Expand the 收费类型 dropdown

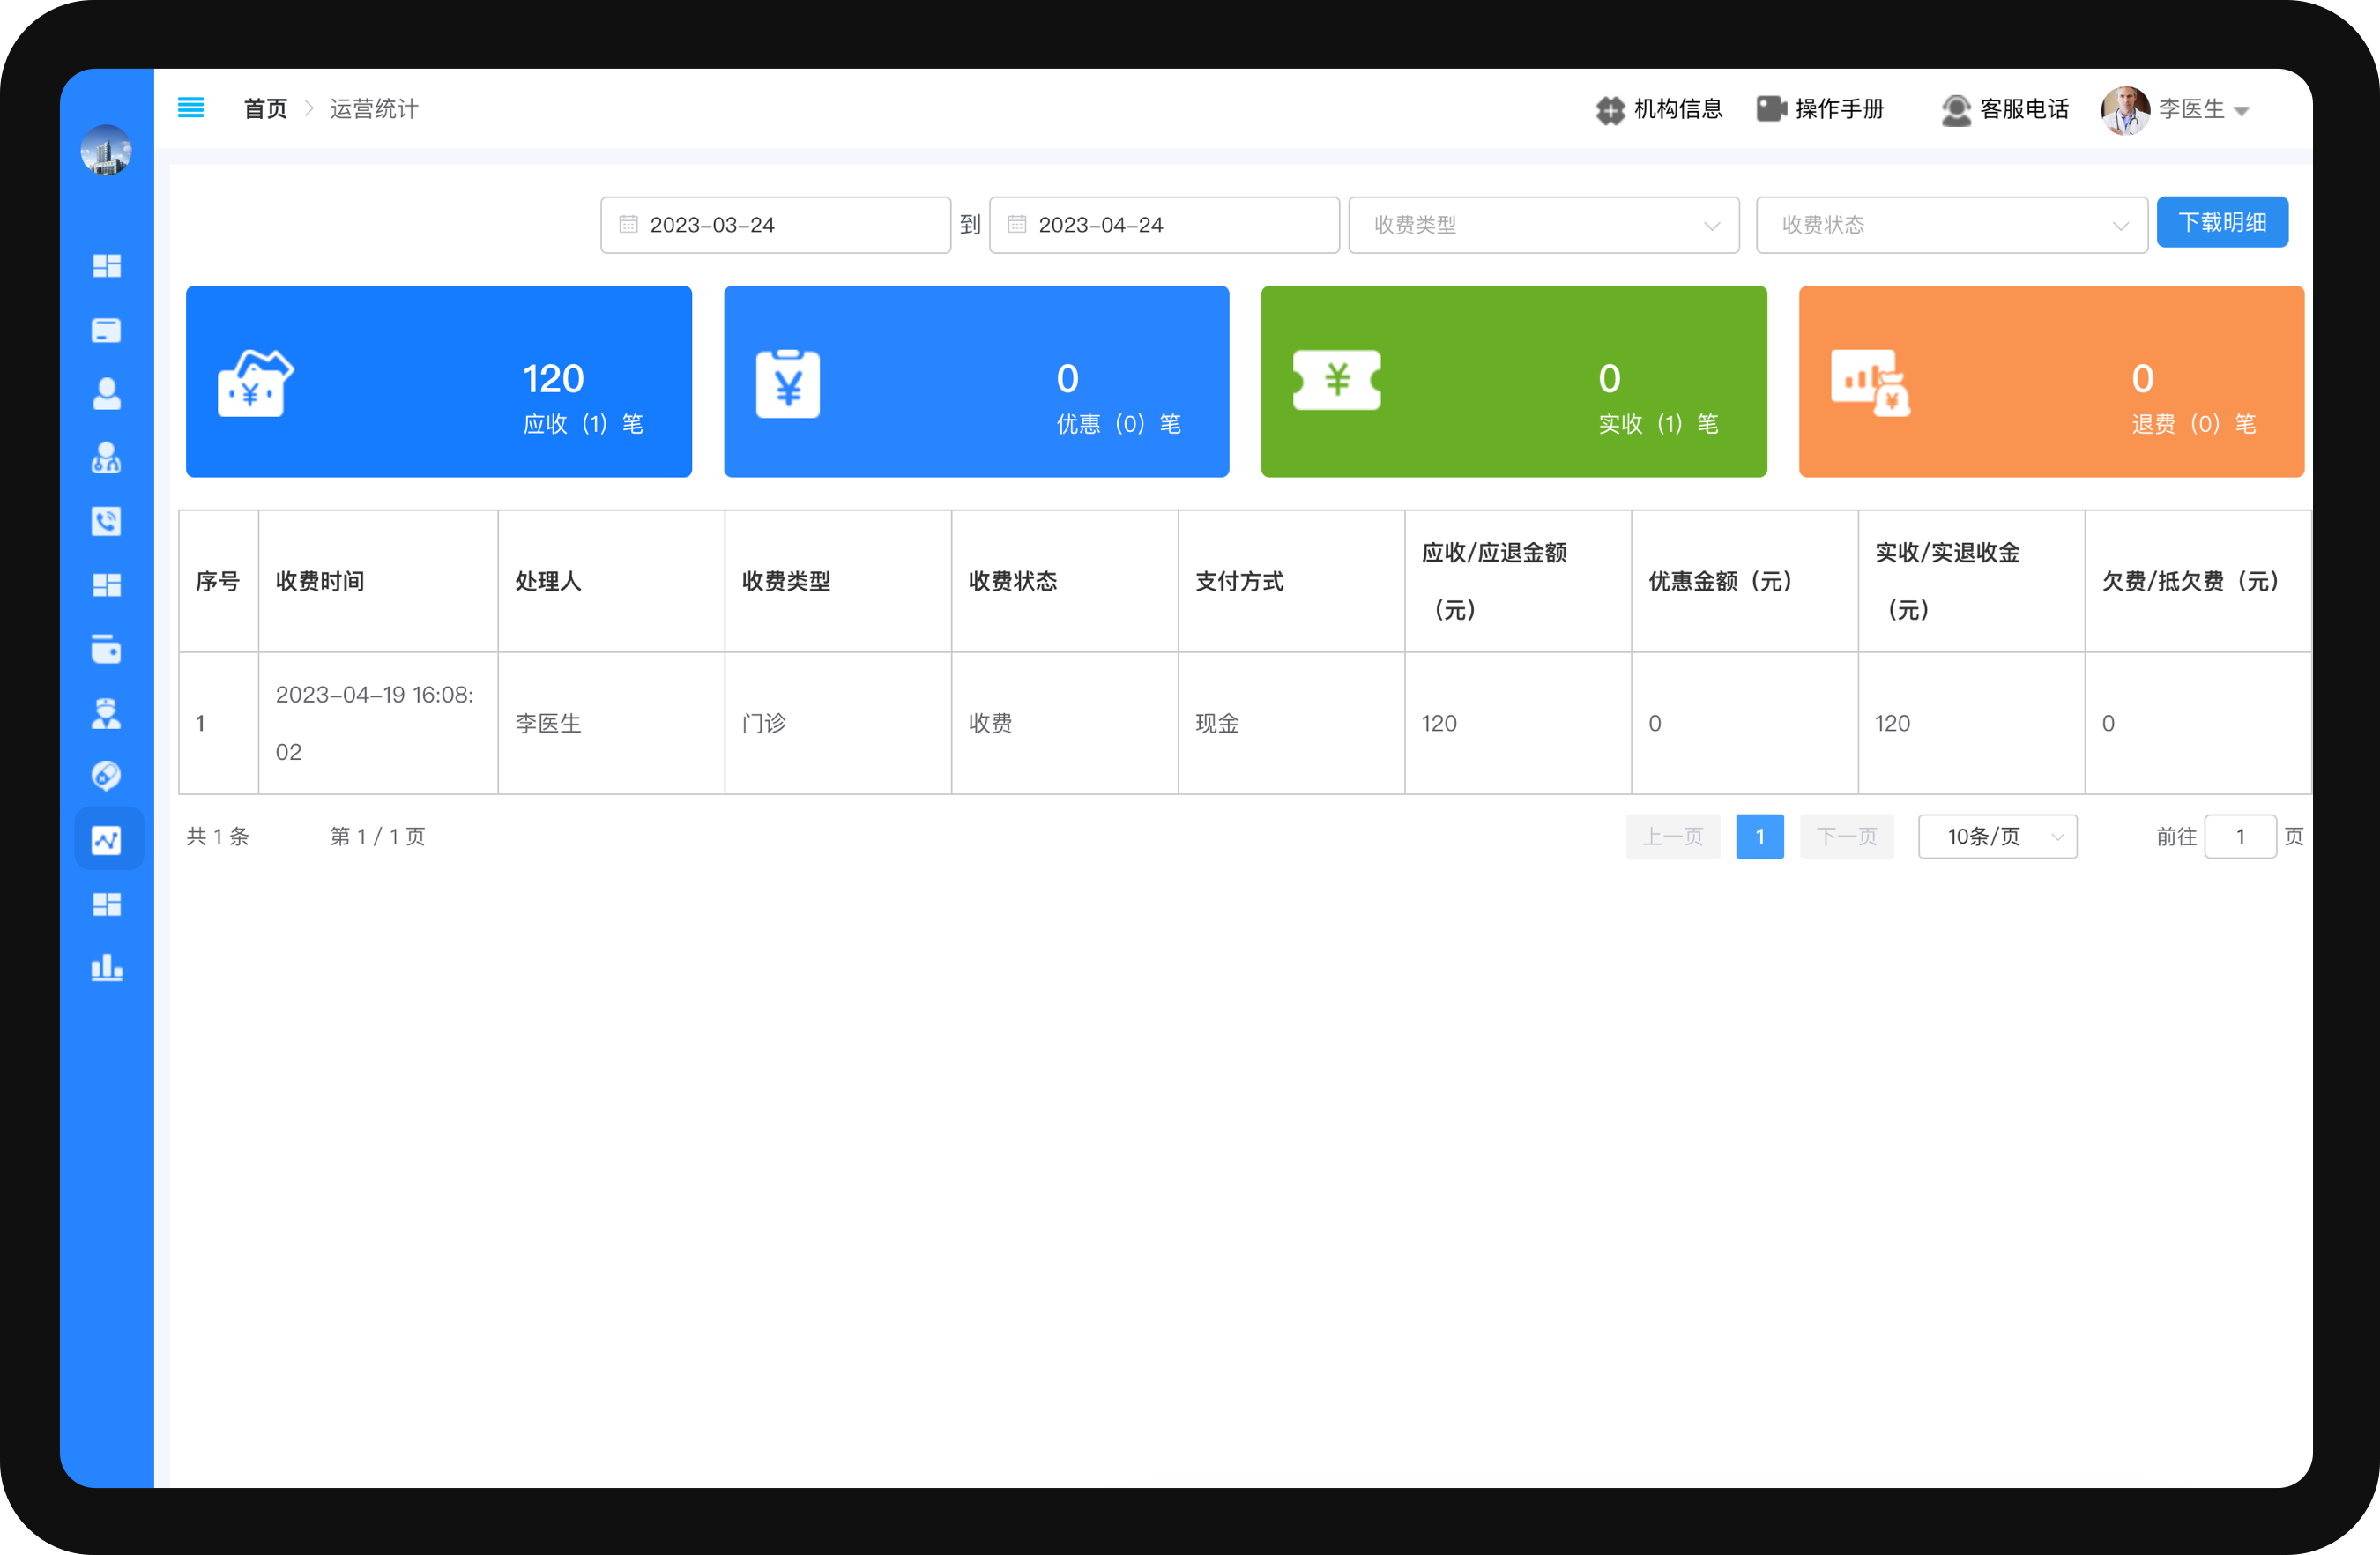[x=1543, y=225]
